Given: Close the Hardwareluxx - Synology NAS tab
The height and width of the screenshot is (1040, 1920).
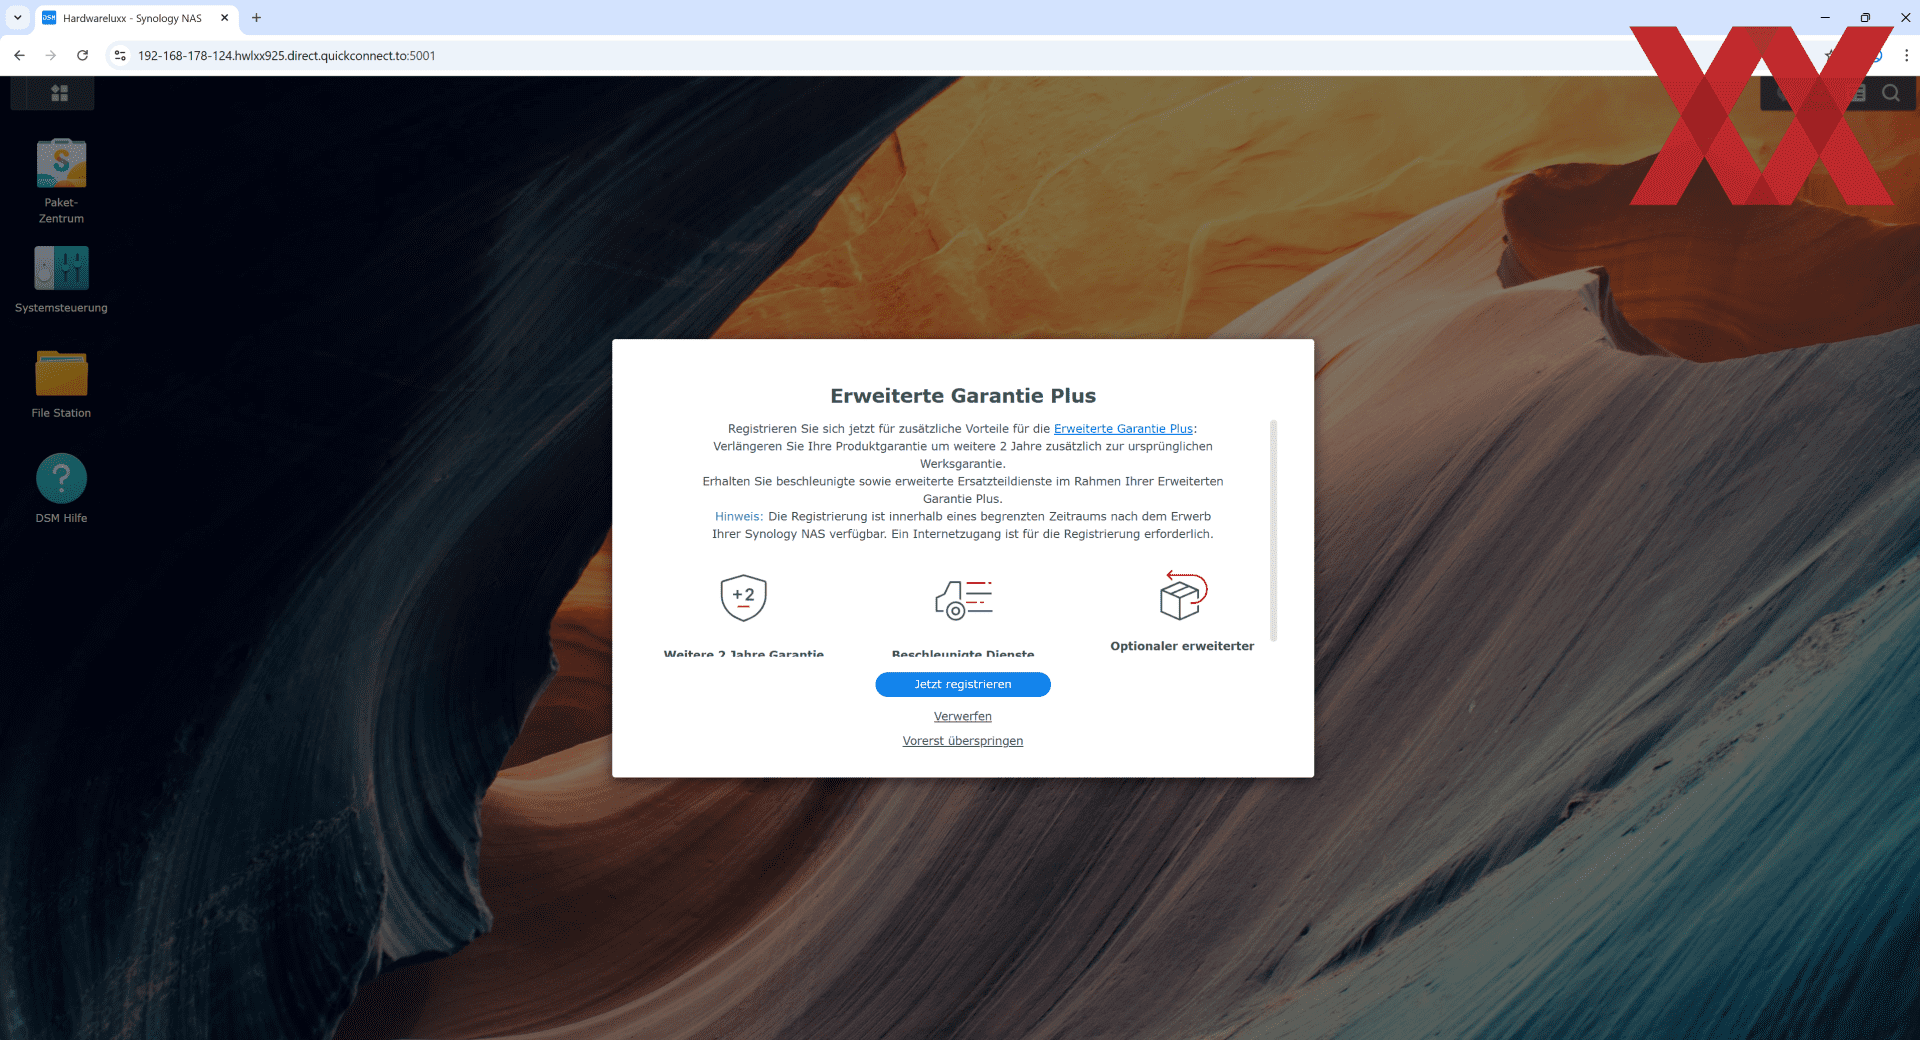Looking at the screenshot, I should [x=225, y=18].
